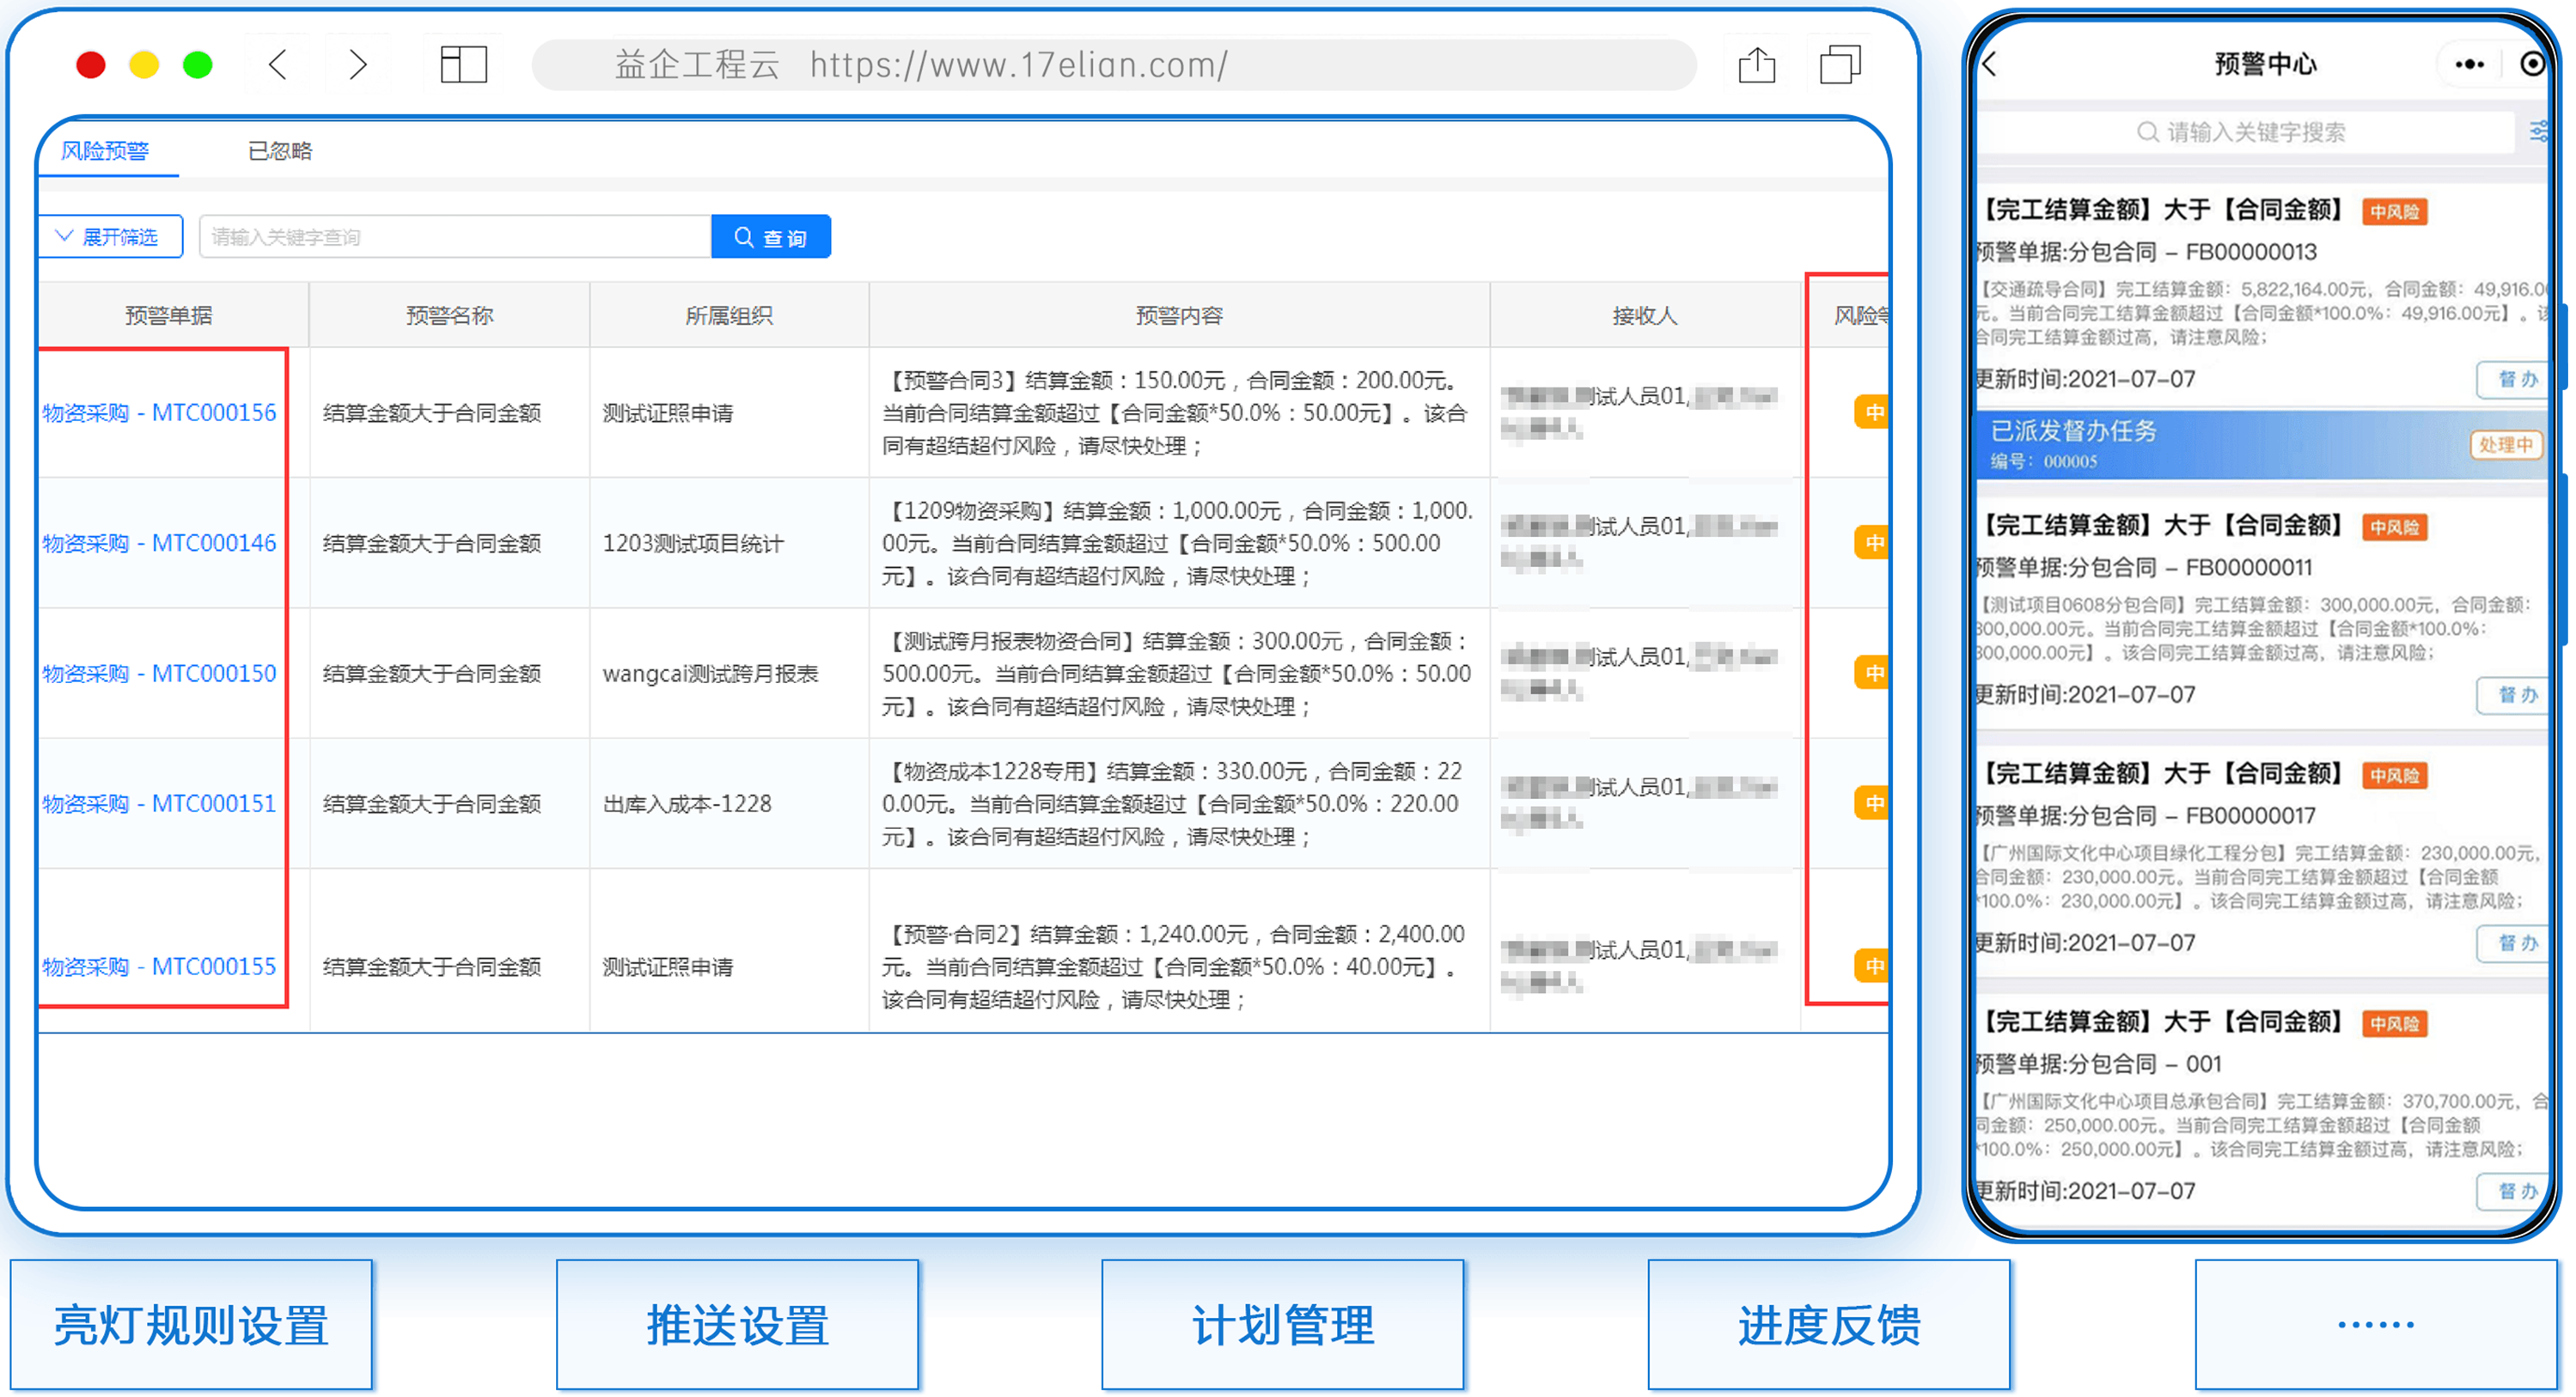2576x1397 pixels.
Task: Go forward with the browser forward arrow
Action: click(x=358, y=65)
